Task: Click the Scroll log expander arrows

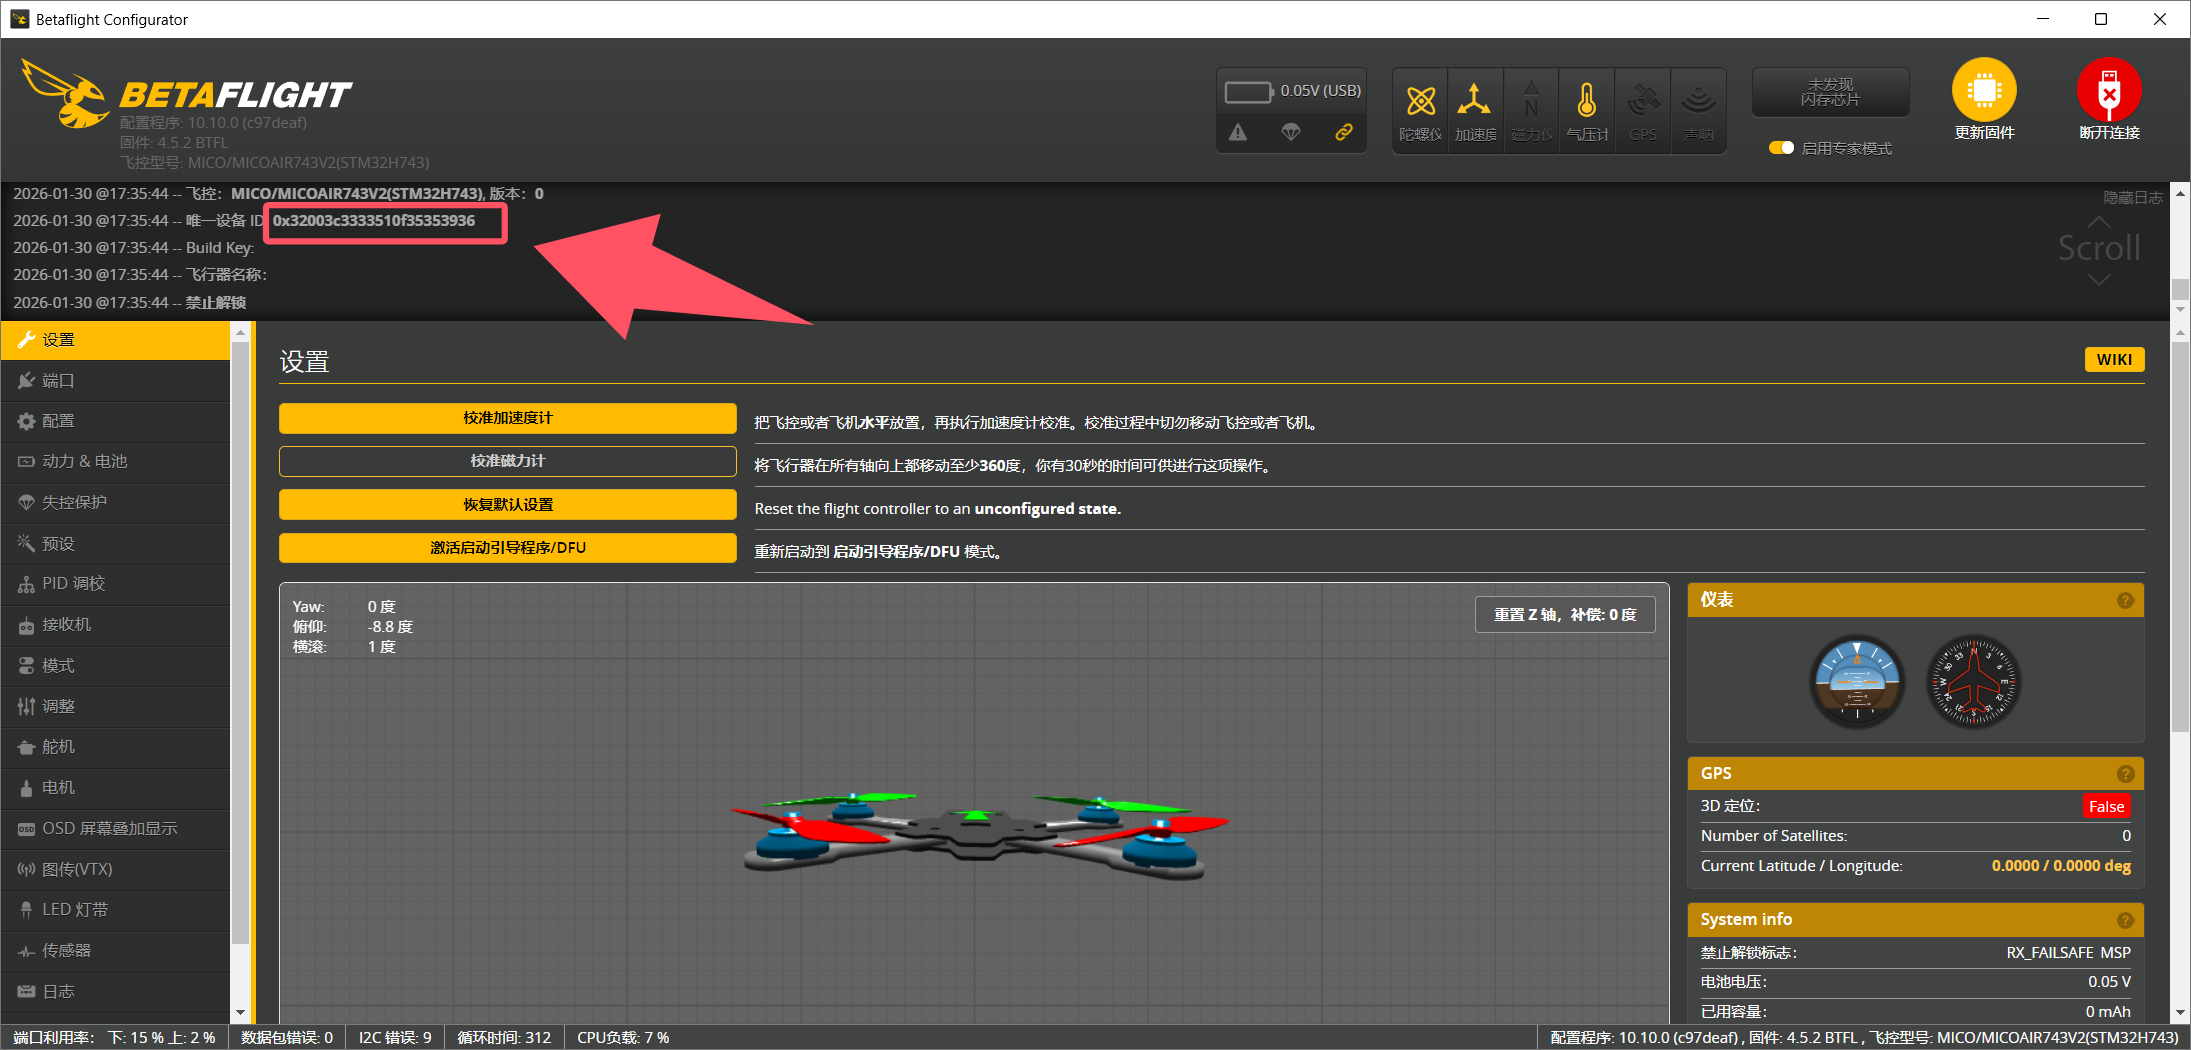Action: tap(2098, 249)
